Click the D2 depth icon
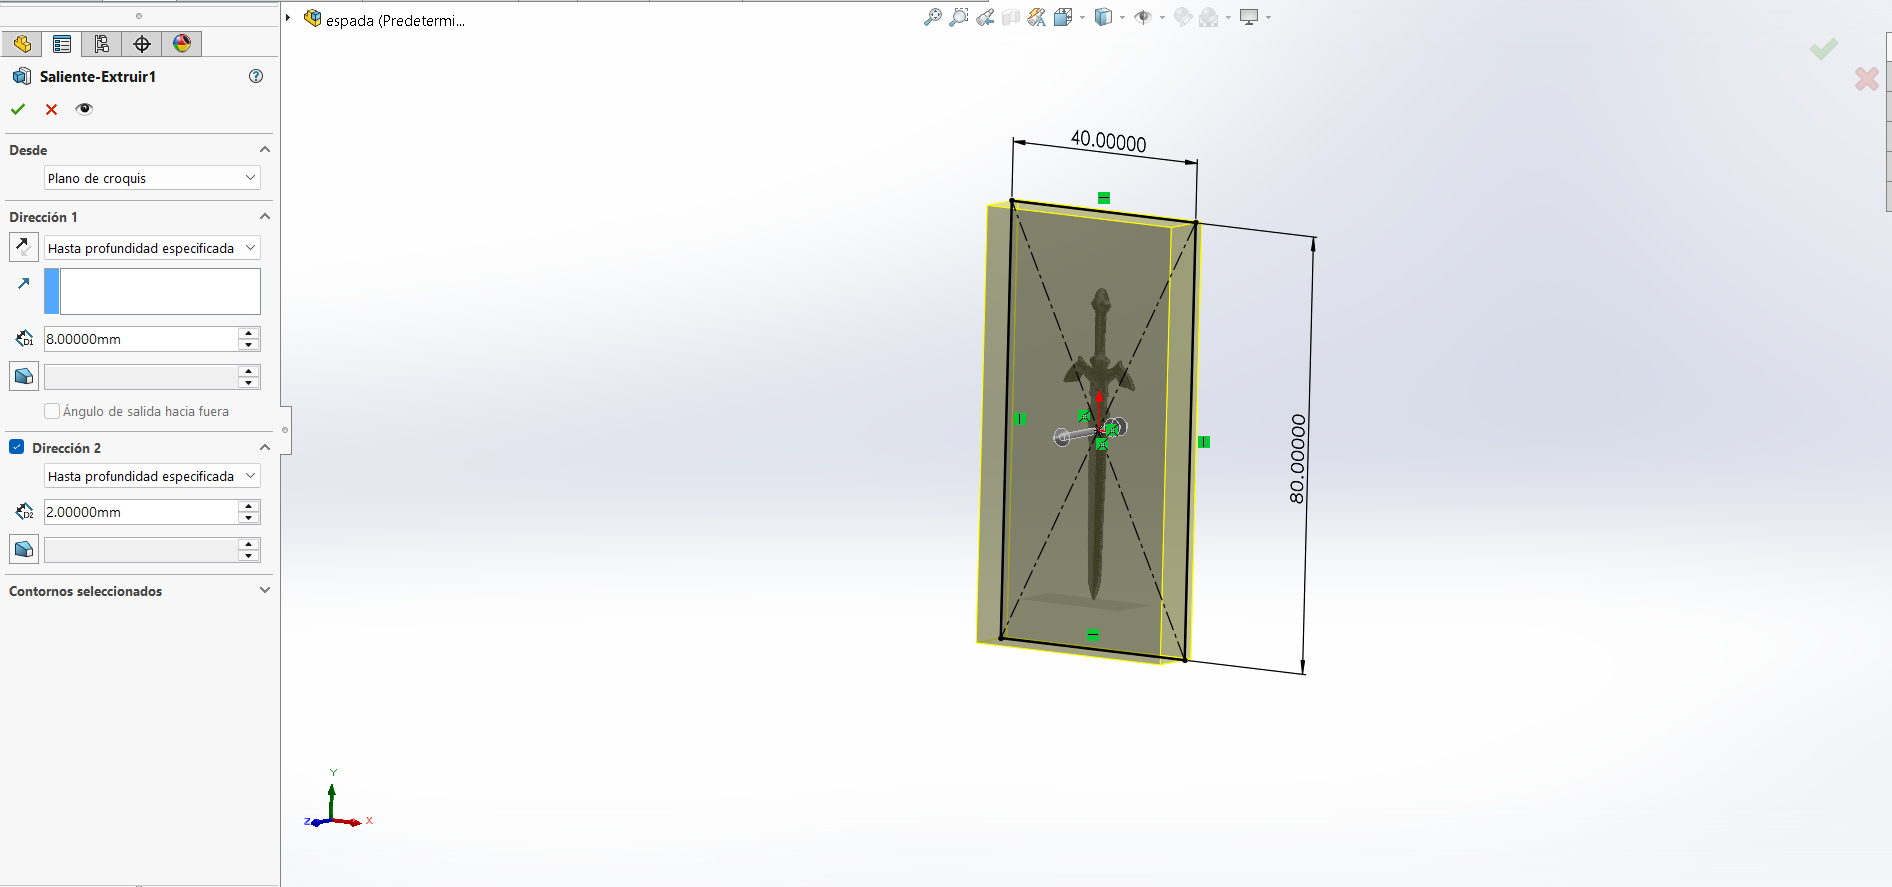 click(x=24, y=512)
